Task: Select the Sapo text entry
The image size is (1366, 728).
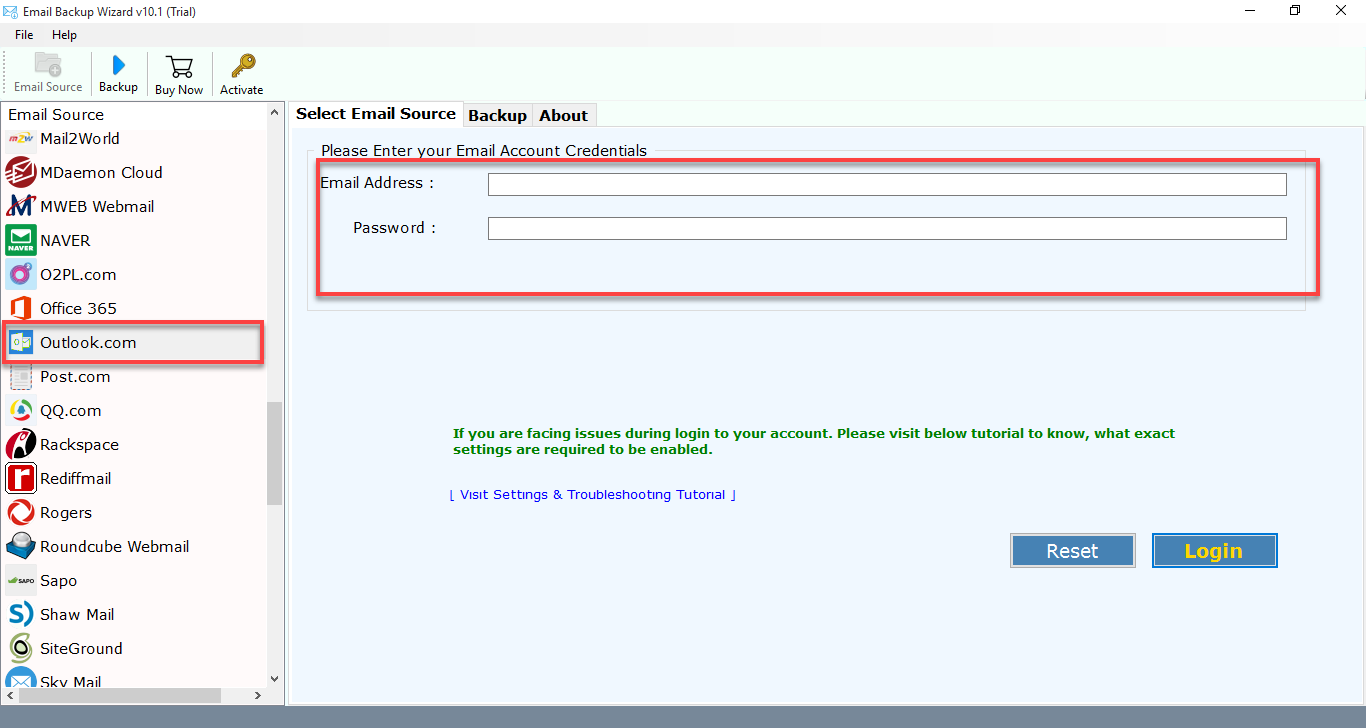Action: coord(59,580)
